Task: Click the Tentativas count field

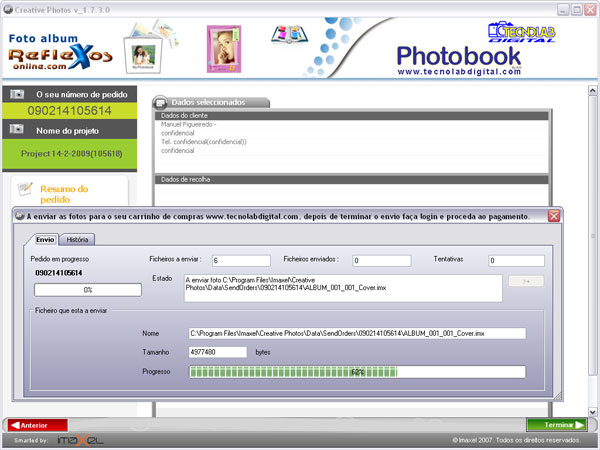Action: tap(516, 260)
